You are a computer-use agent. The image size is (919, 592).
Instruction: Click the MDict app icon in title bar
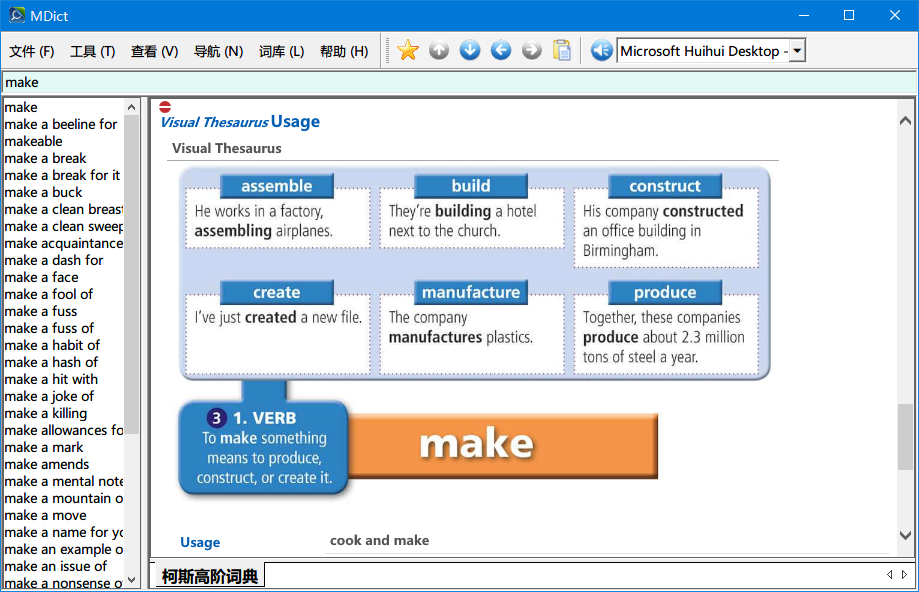tap(17, 15)
